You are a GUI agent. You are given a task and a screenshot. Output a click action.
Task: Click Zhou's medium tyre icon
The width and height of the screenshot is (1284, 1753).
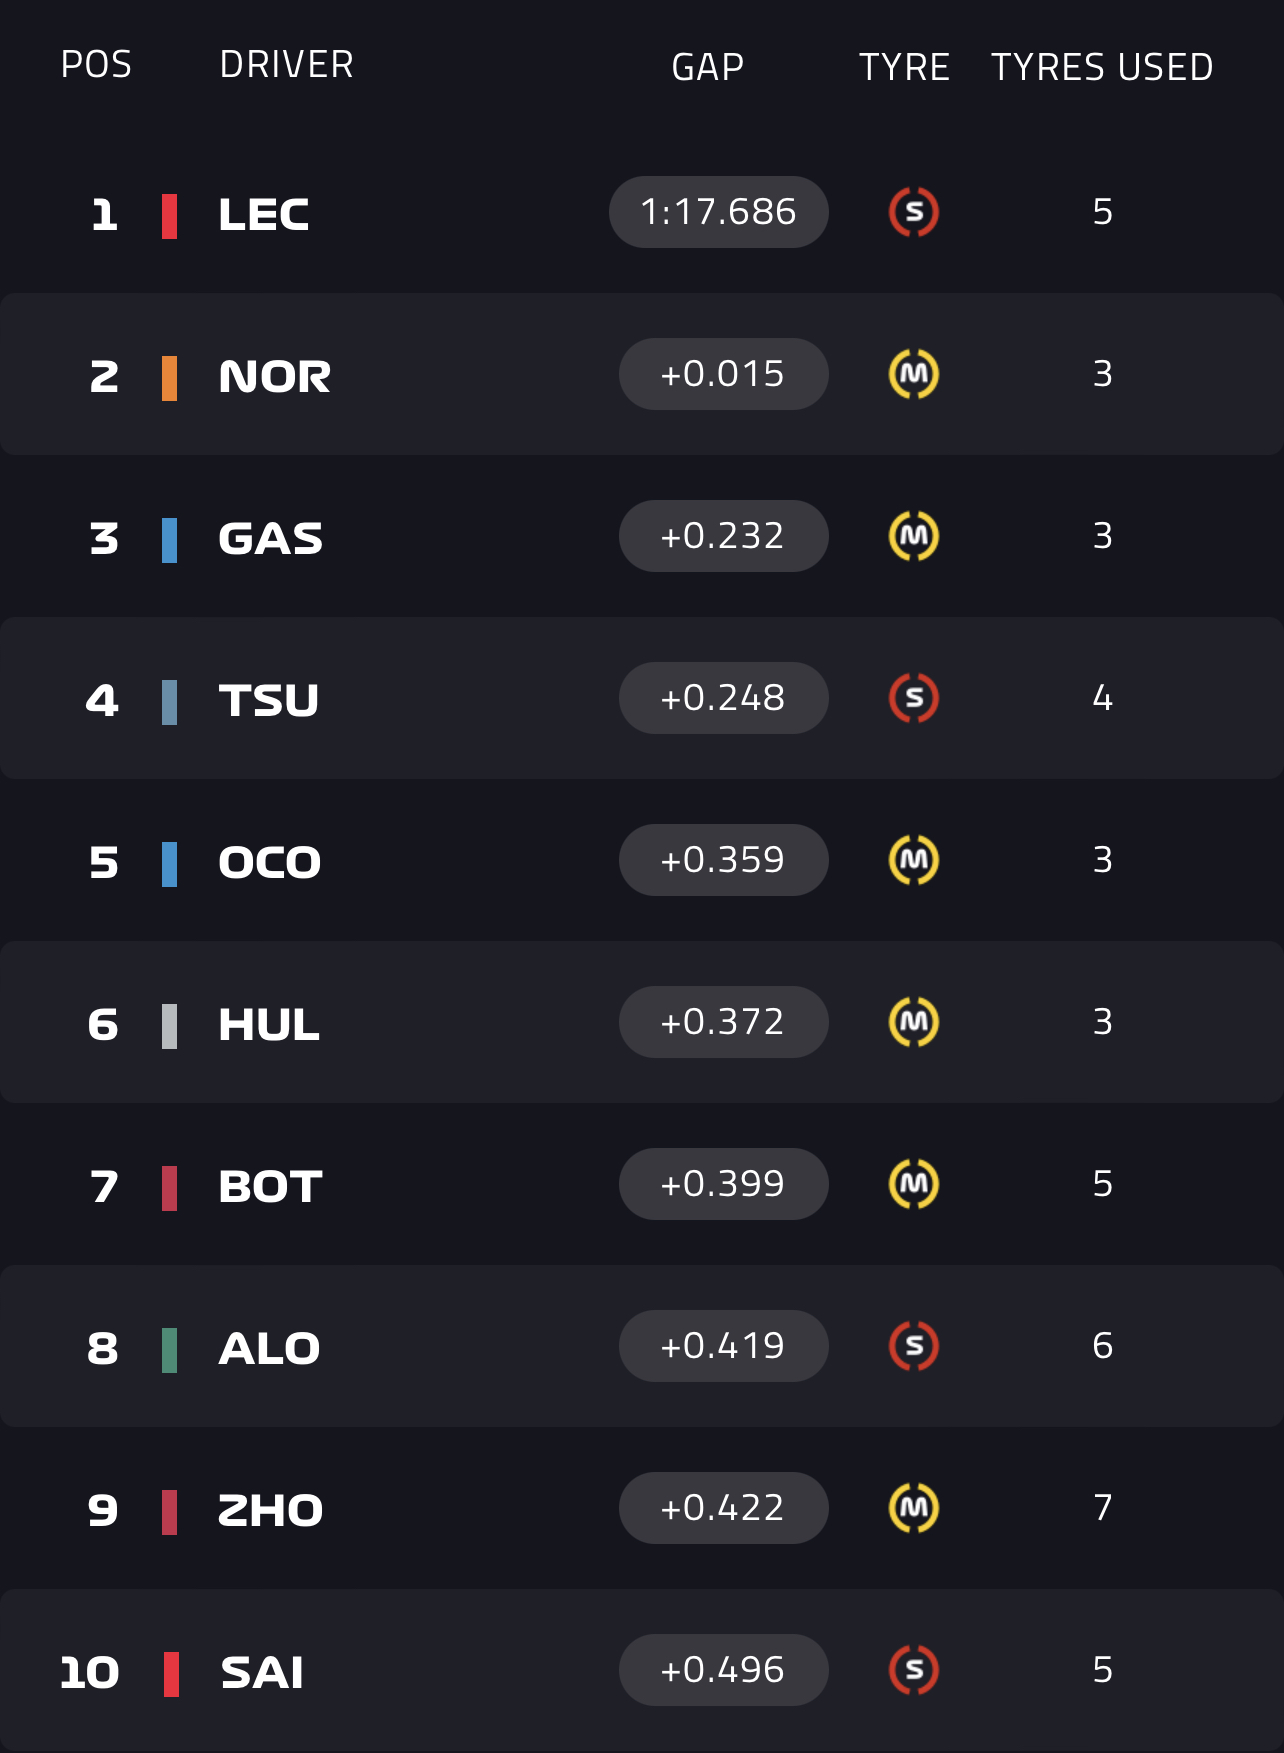(913, 1508)
